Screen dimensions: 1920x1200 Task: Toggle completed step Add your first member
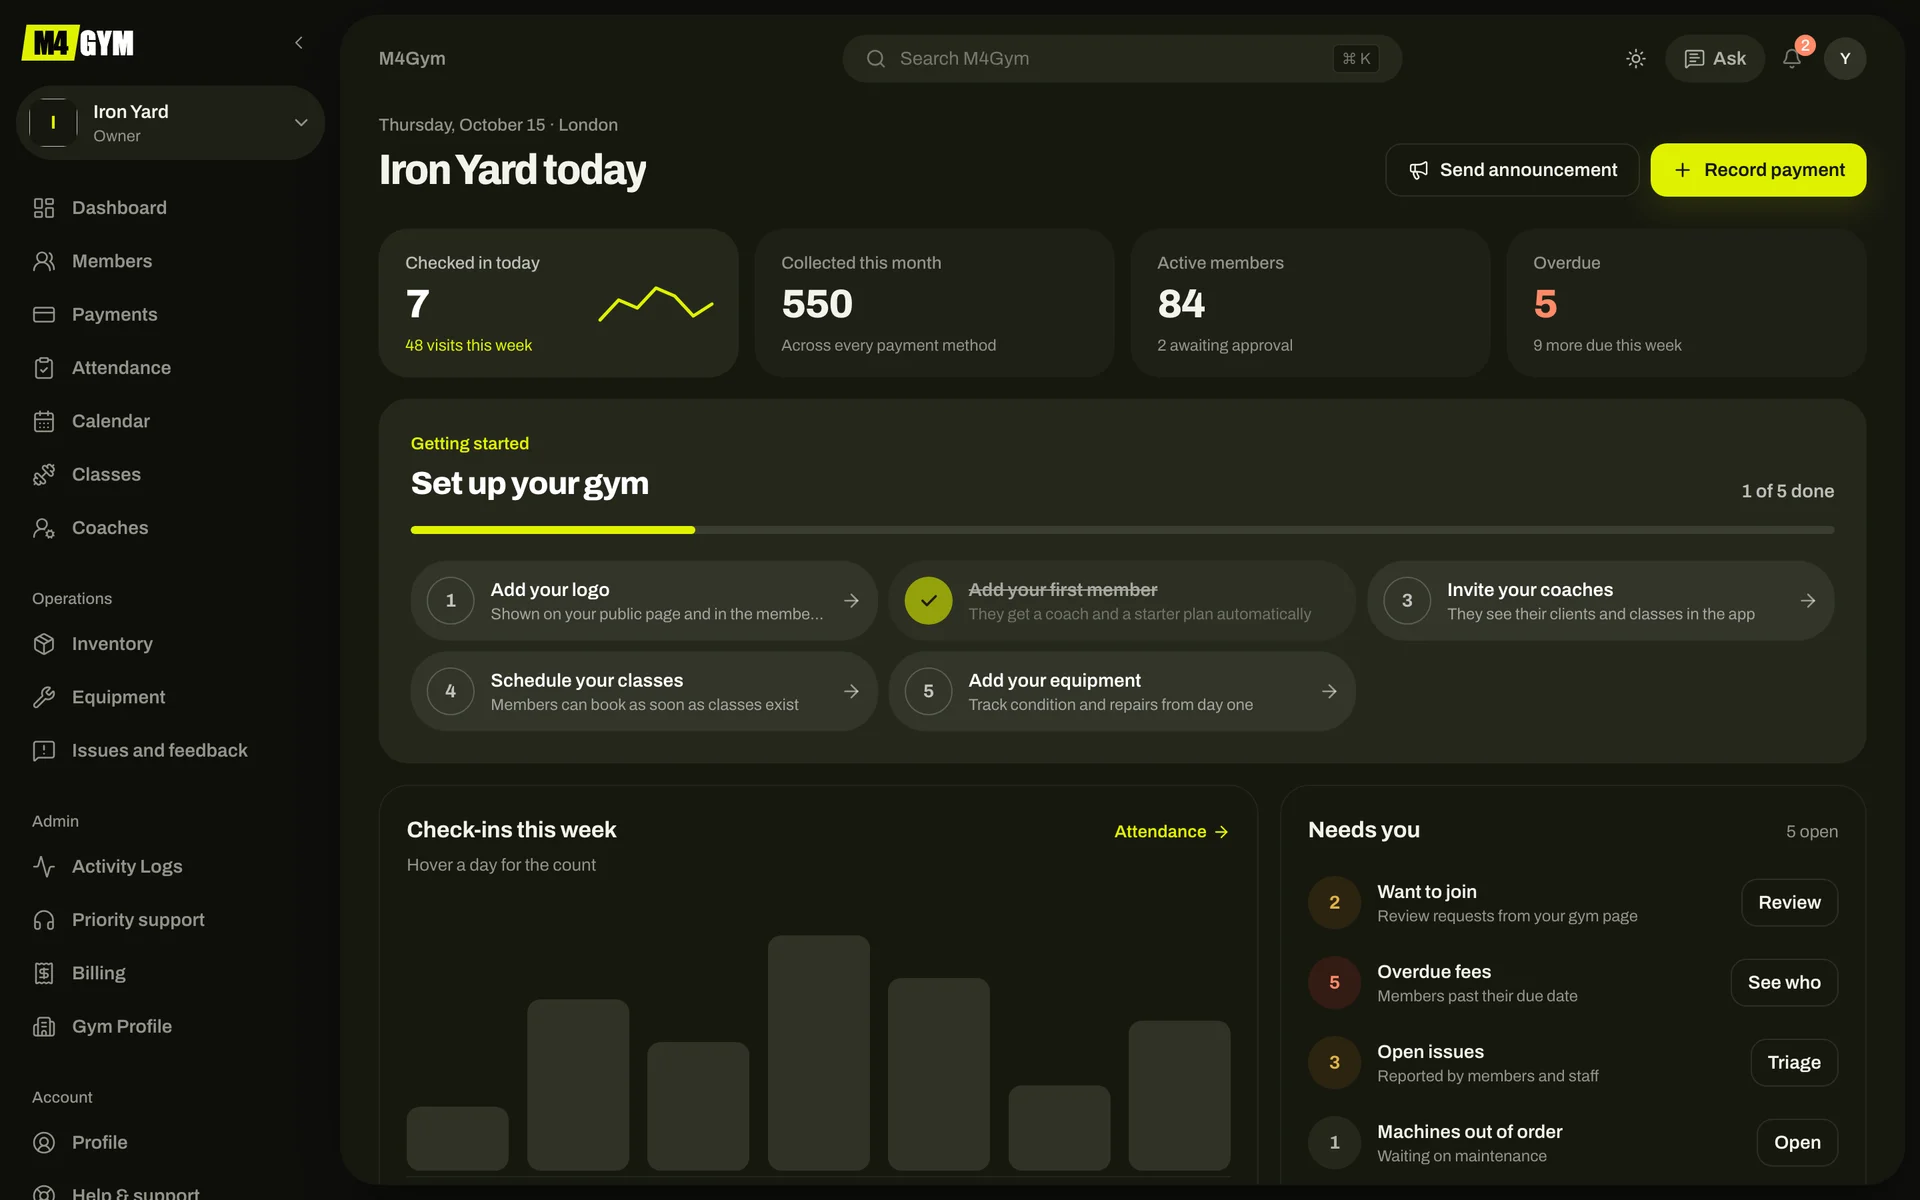tap(928, 601)
